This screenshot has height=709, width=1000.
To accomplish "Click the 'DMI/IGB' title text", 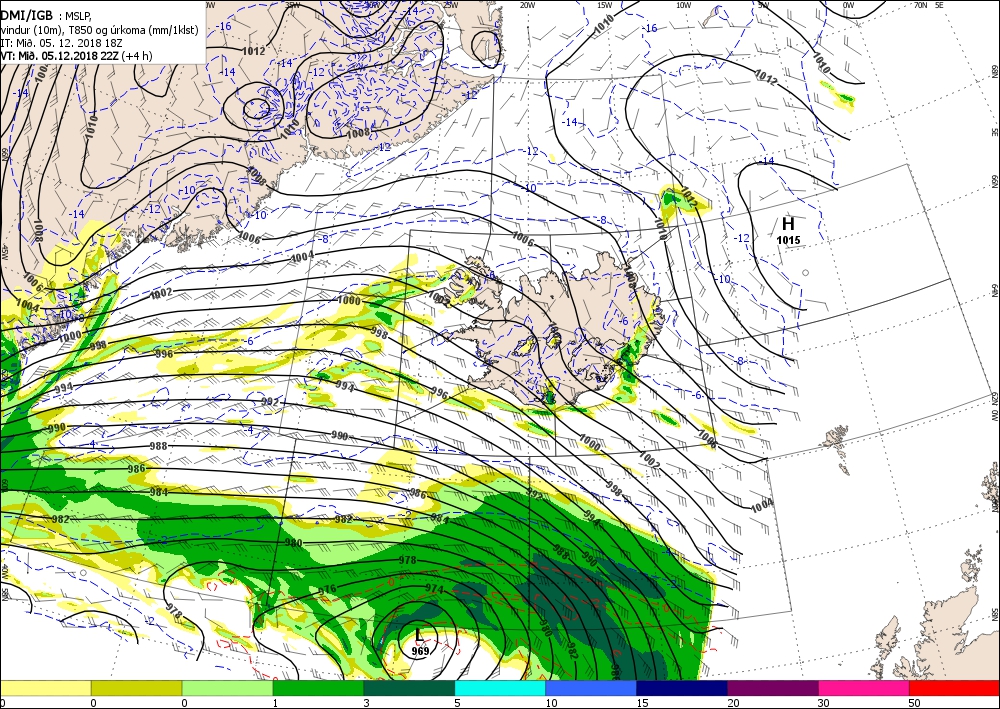I will [27, 15].
